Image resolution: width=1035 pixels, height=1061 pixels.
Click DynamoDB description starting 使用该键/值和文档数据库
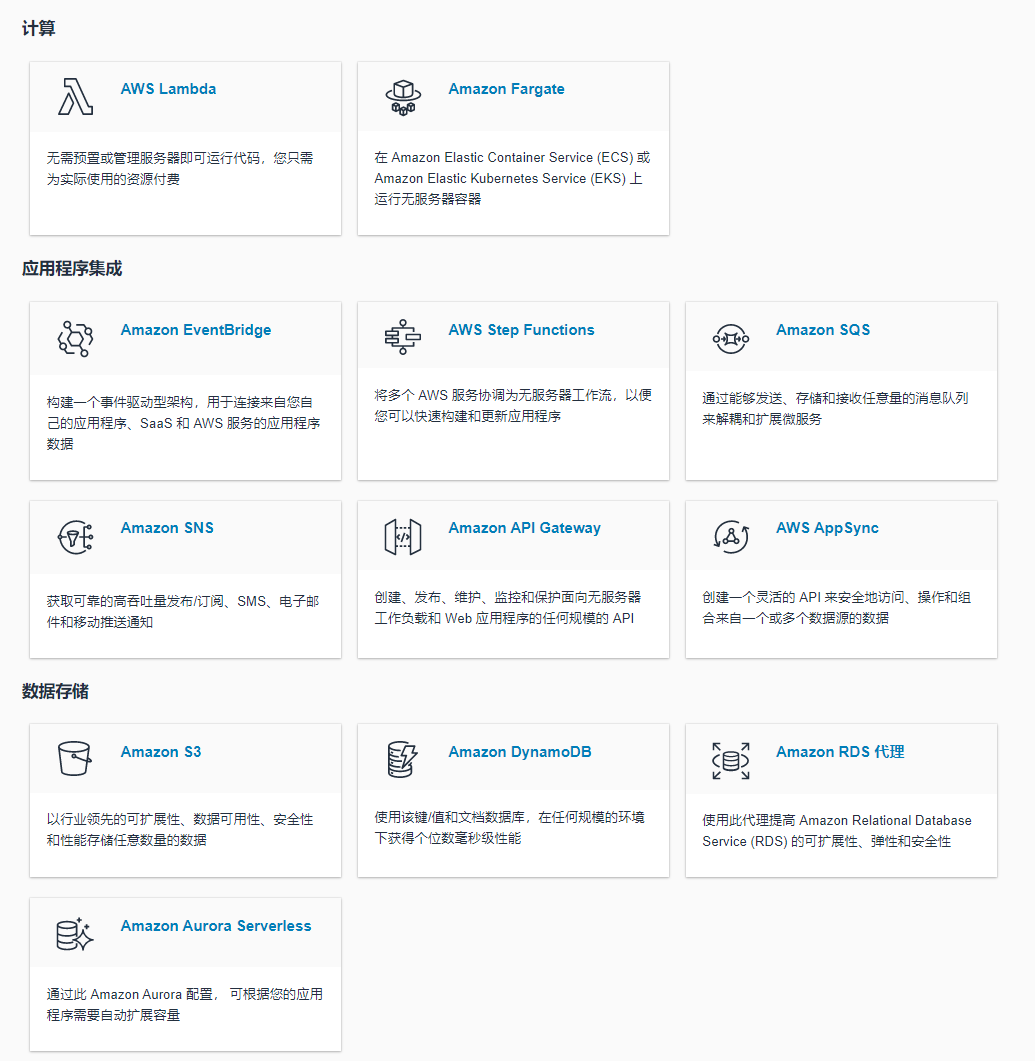click(509, 828)
